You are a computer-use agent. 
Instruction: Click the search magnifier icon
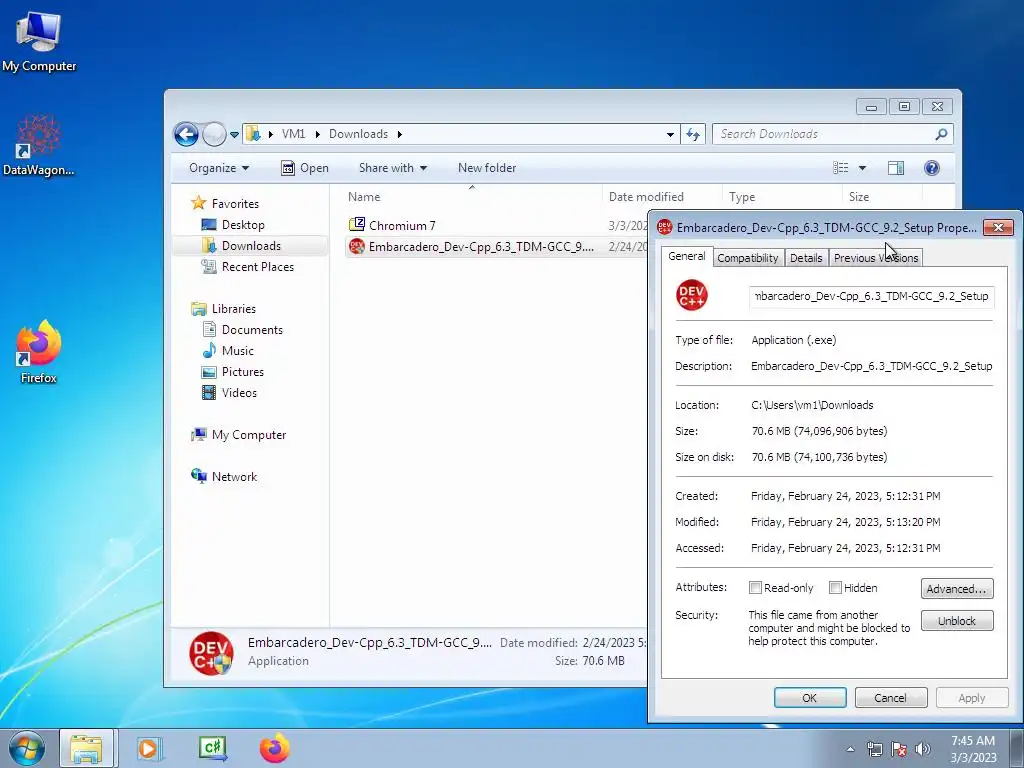click(941, 134)
